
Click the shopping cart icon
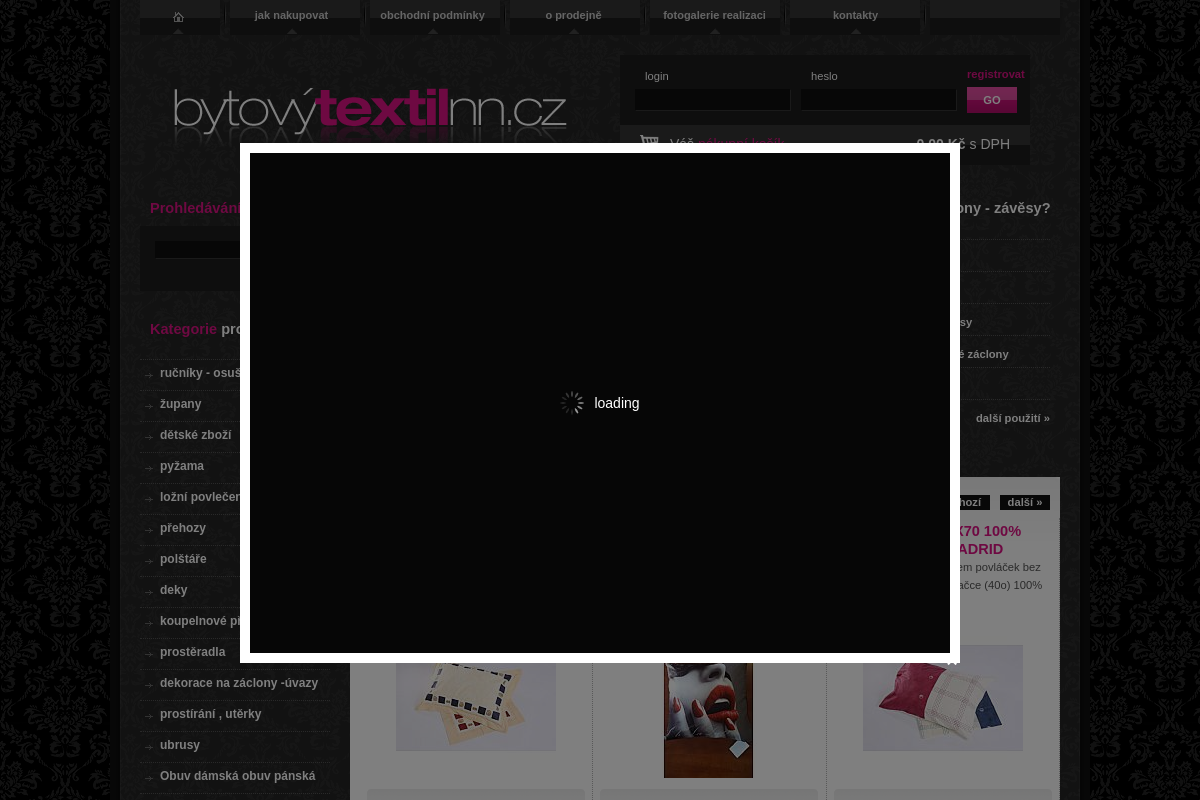click(x=649, y=141)
